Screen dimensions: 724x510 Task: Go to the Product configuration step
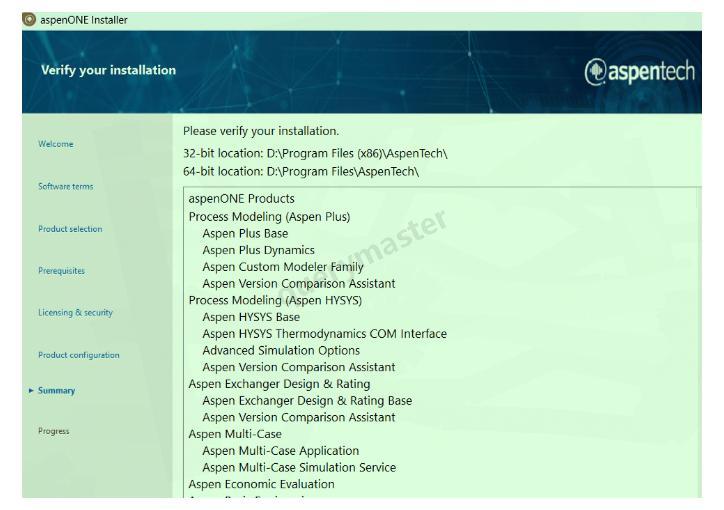click(78, 355)
